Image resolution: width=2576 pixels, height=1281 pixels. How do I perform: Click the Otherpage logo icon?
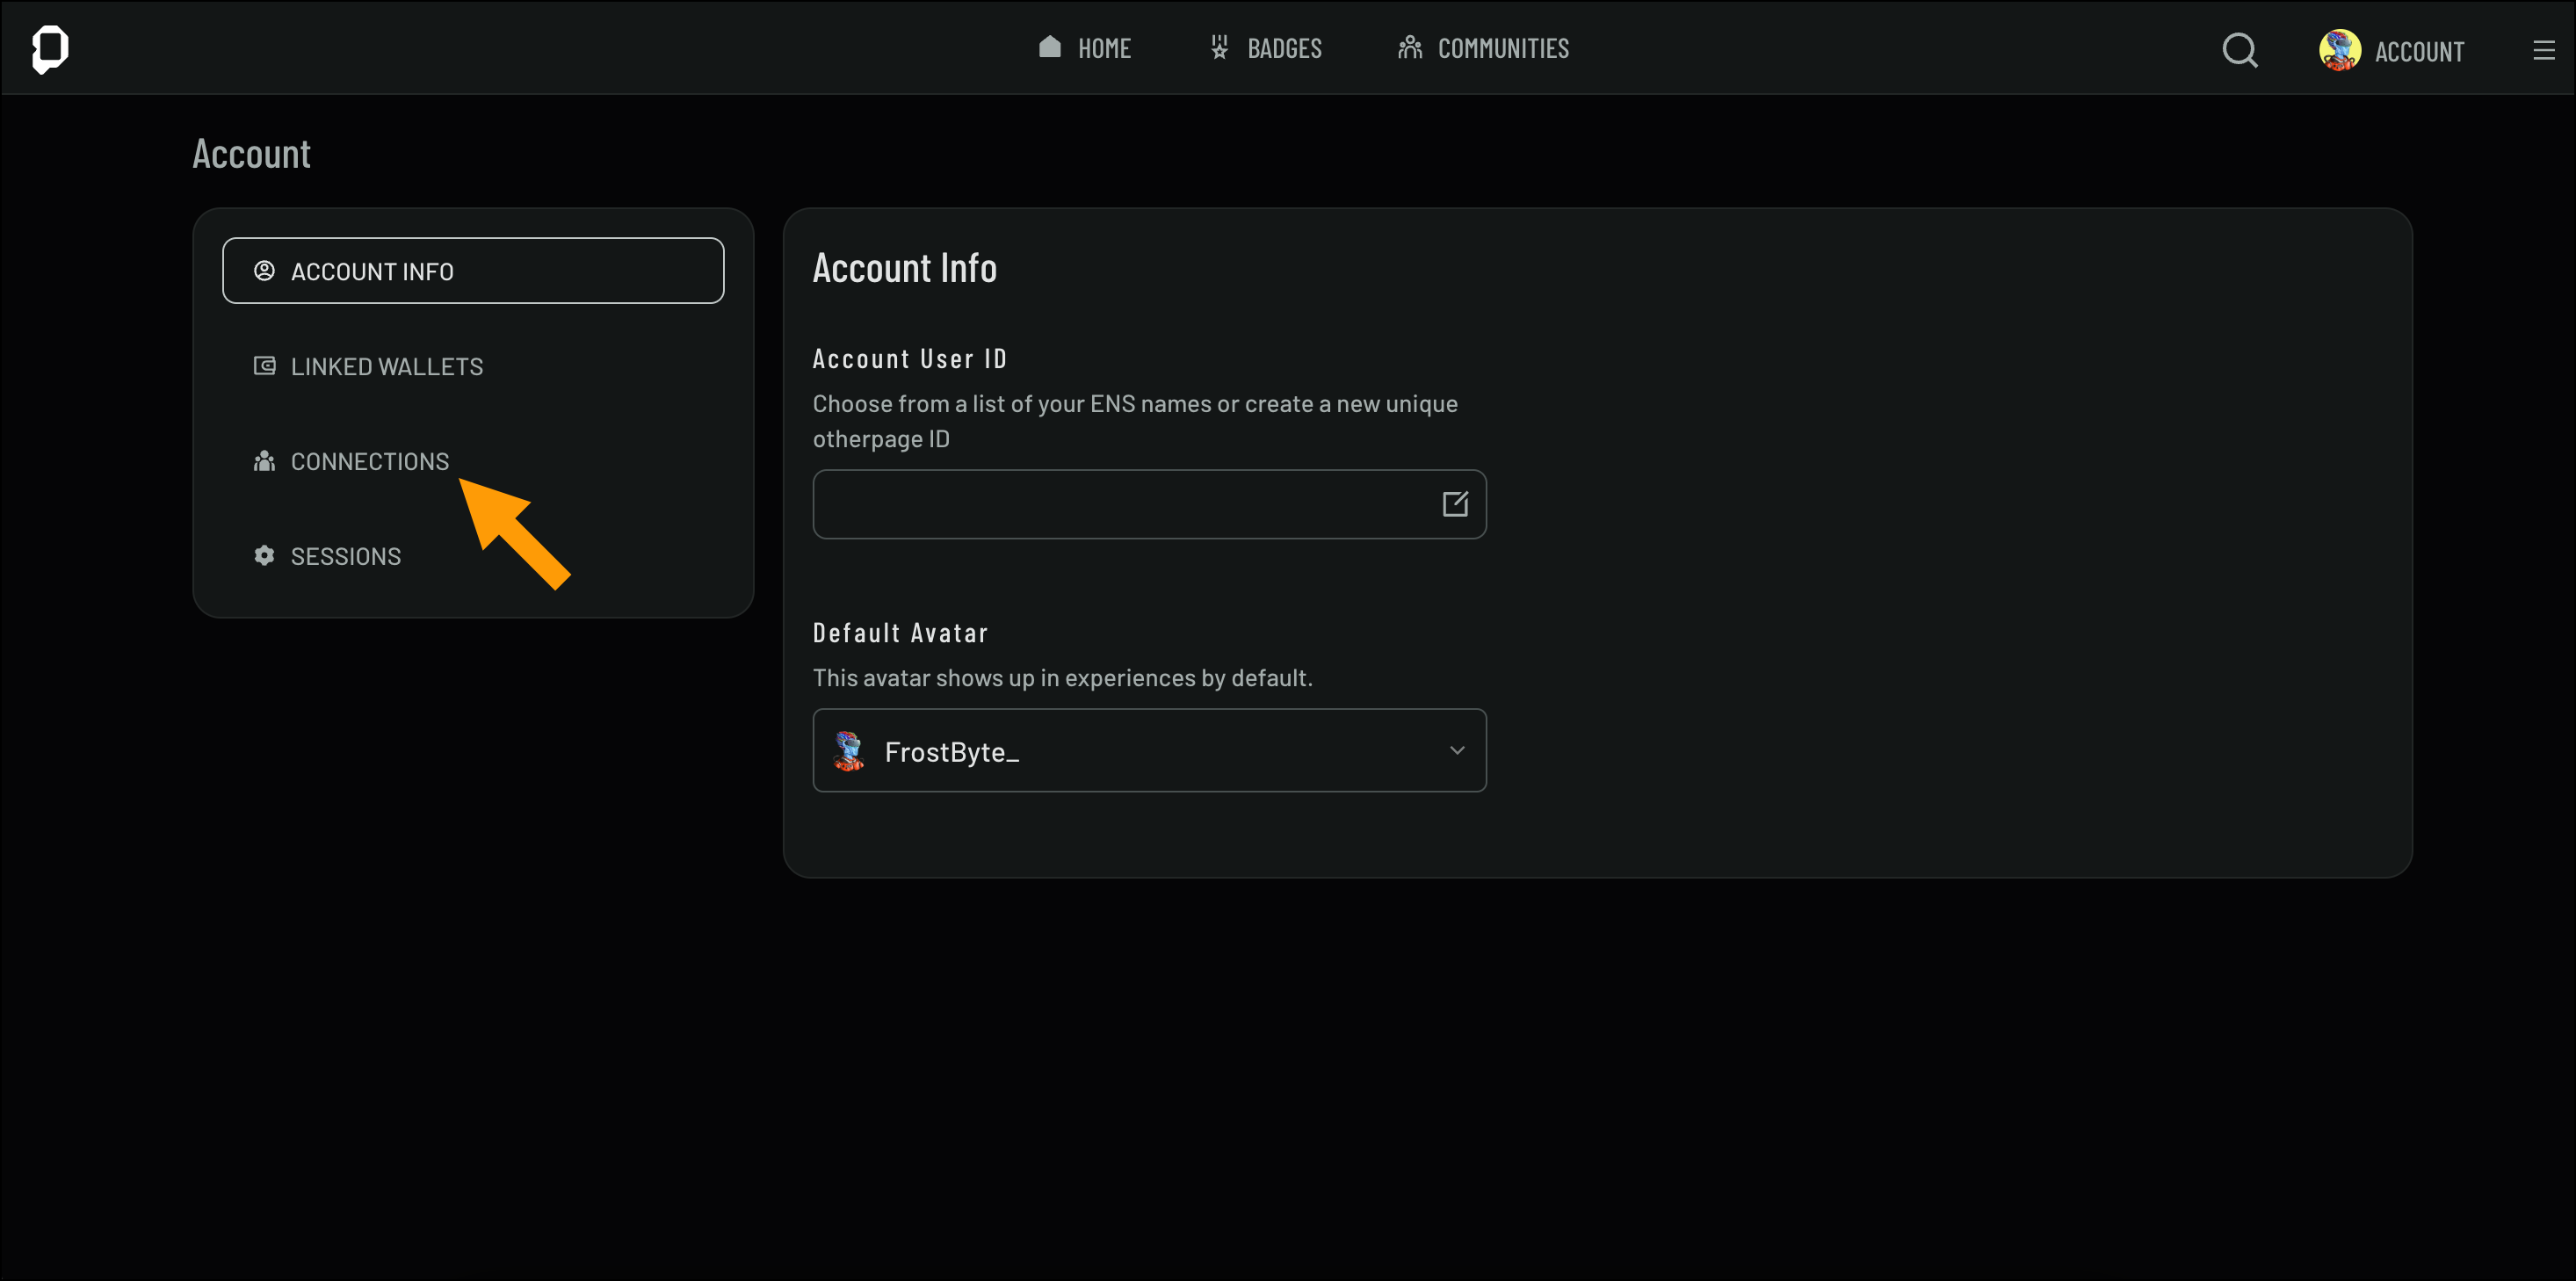pos(50,48)
